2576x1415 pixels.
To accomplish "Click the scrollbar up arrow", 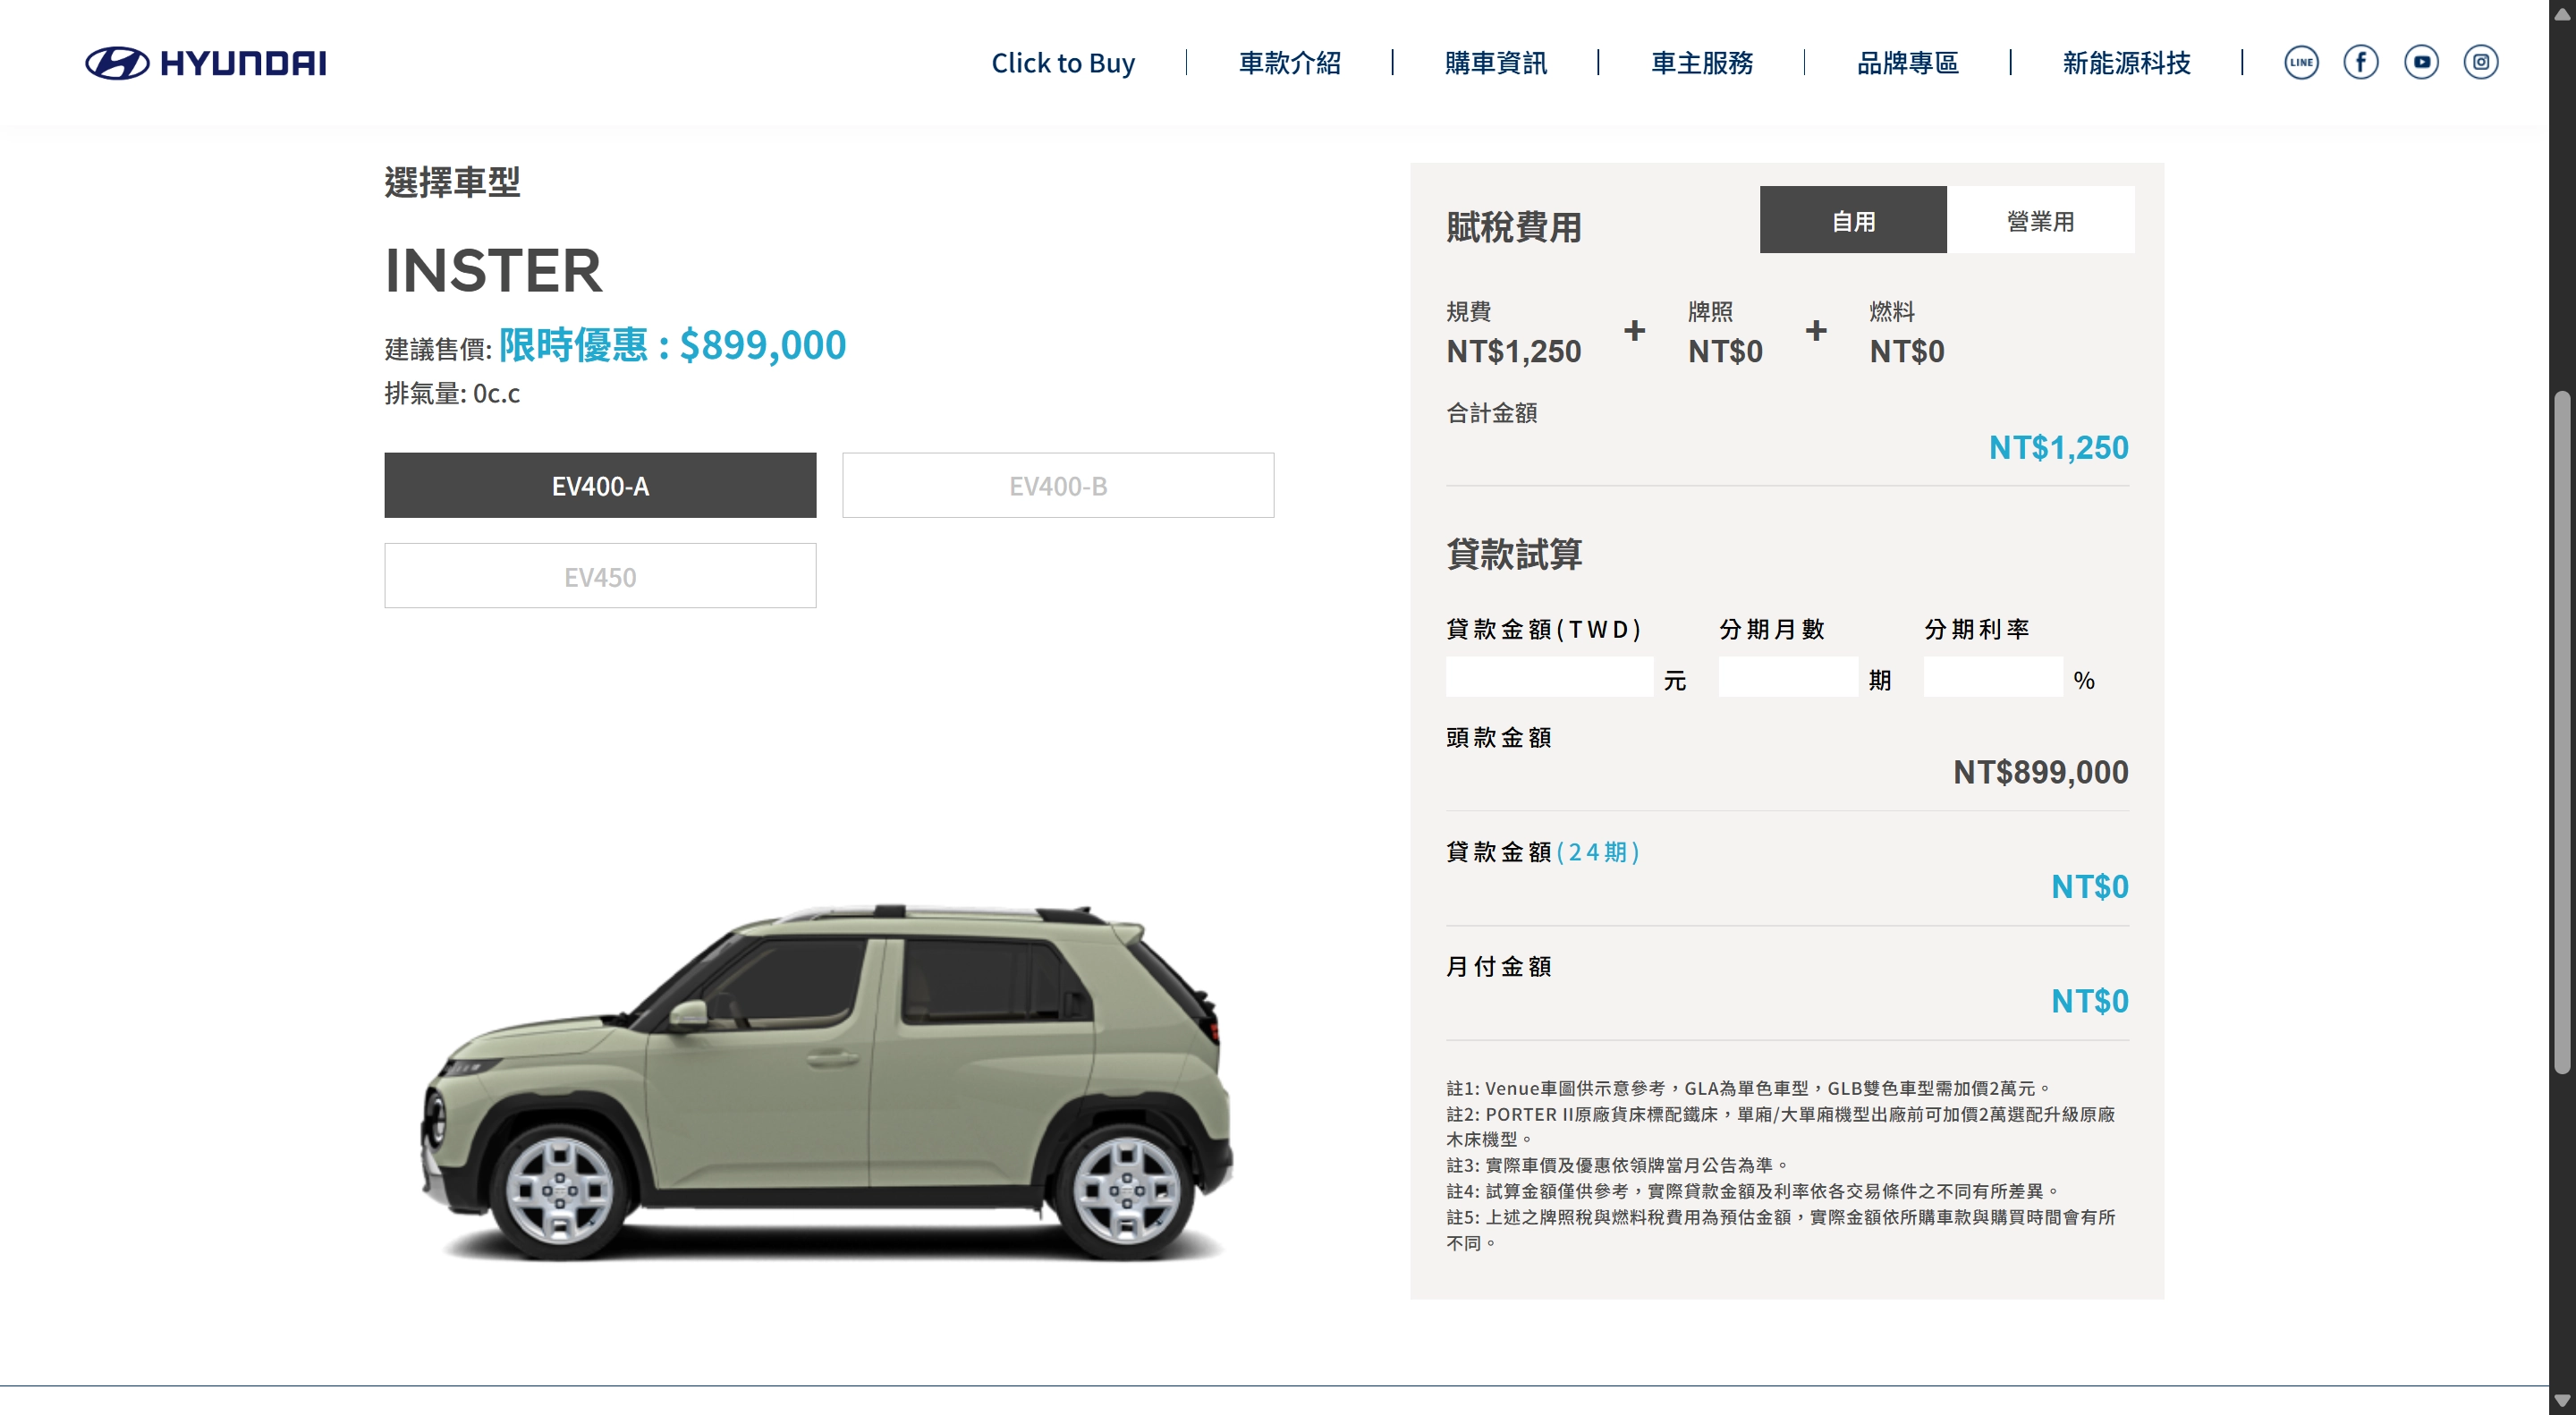I will point(2562,13).
